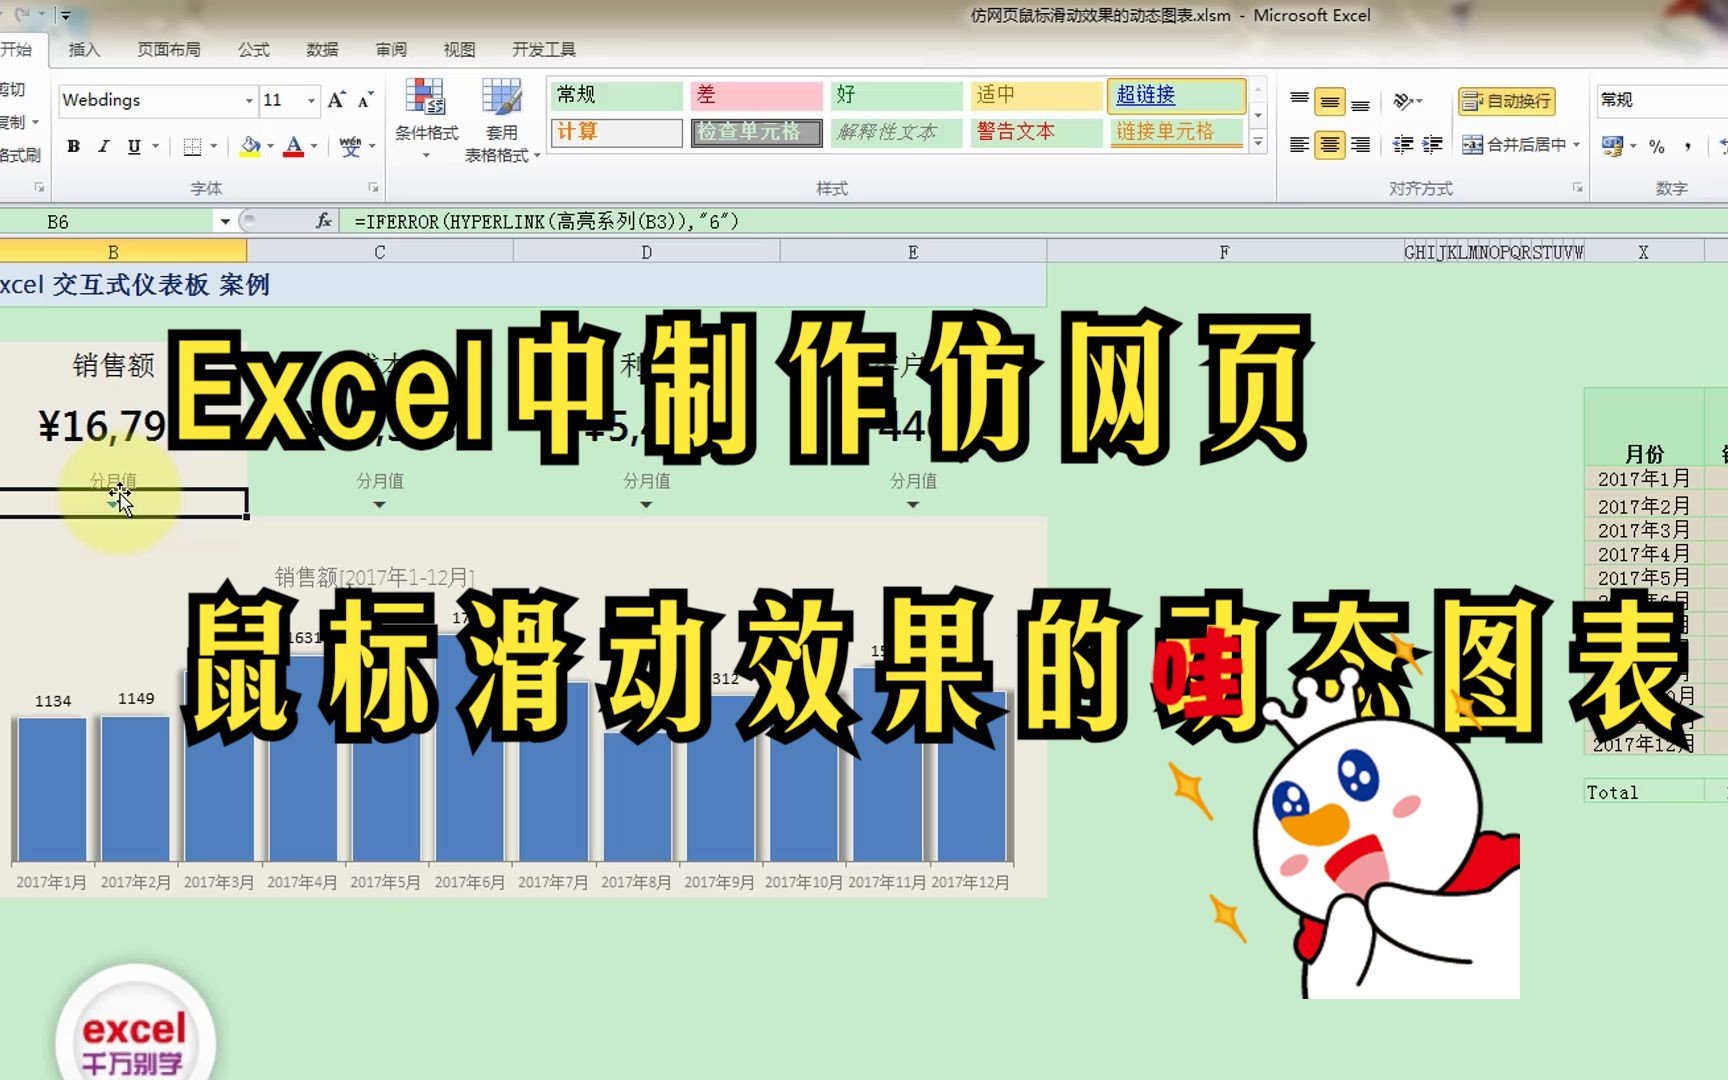Toggle center horizontal alignment

click(1329, 145)
